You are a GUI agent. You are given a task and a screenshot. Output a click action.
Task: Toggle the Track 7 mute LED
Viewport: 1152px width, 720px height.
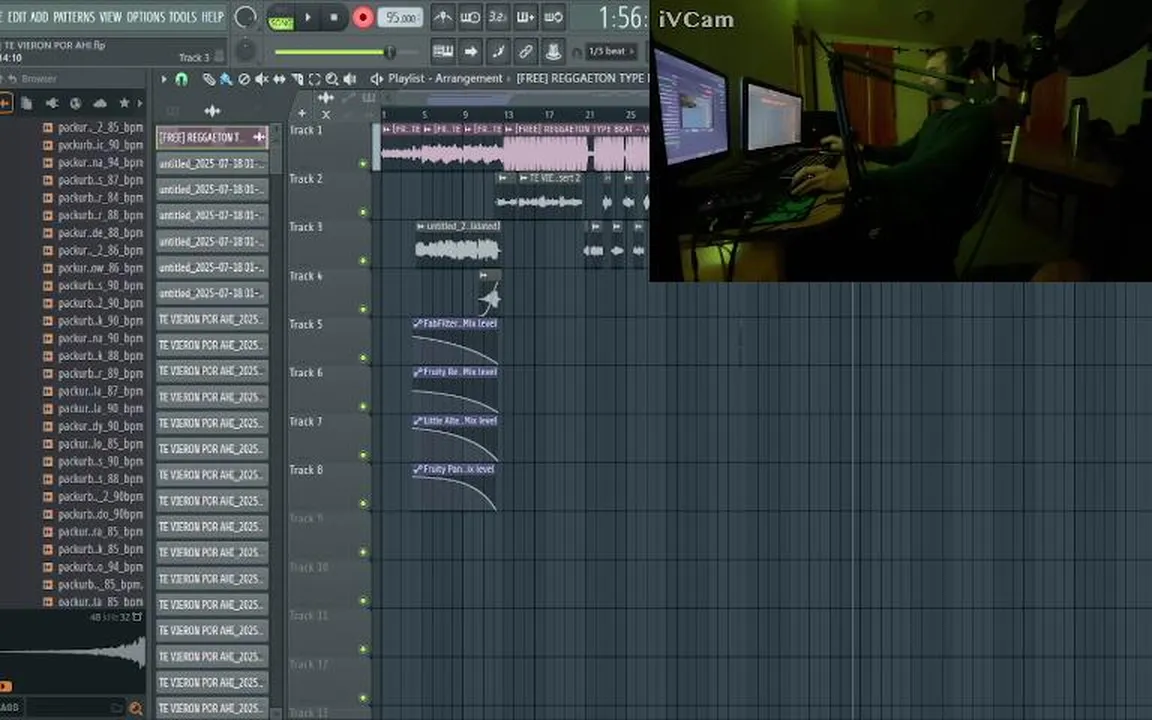[x=363, y=455]
